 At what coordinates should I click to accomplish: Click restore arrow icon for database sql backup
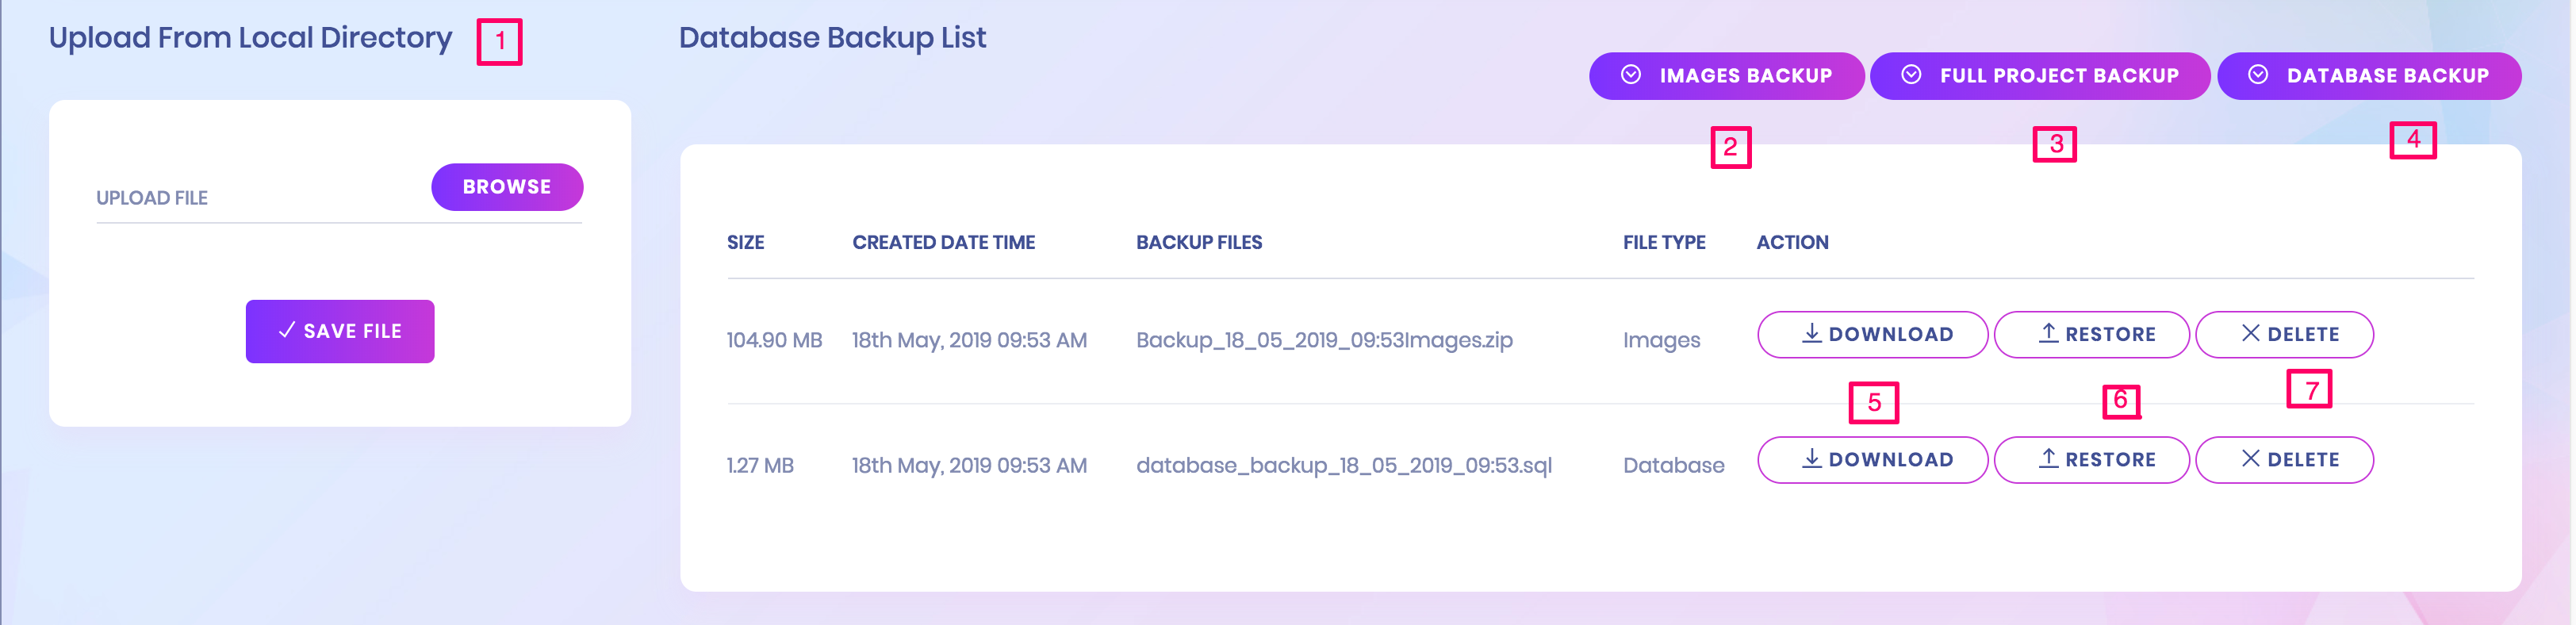tap(2048, 459)
